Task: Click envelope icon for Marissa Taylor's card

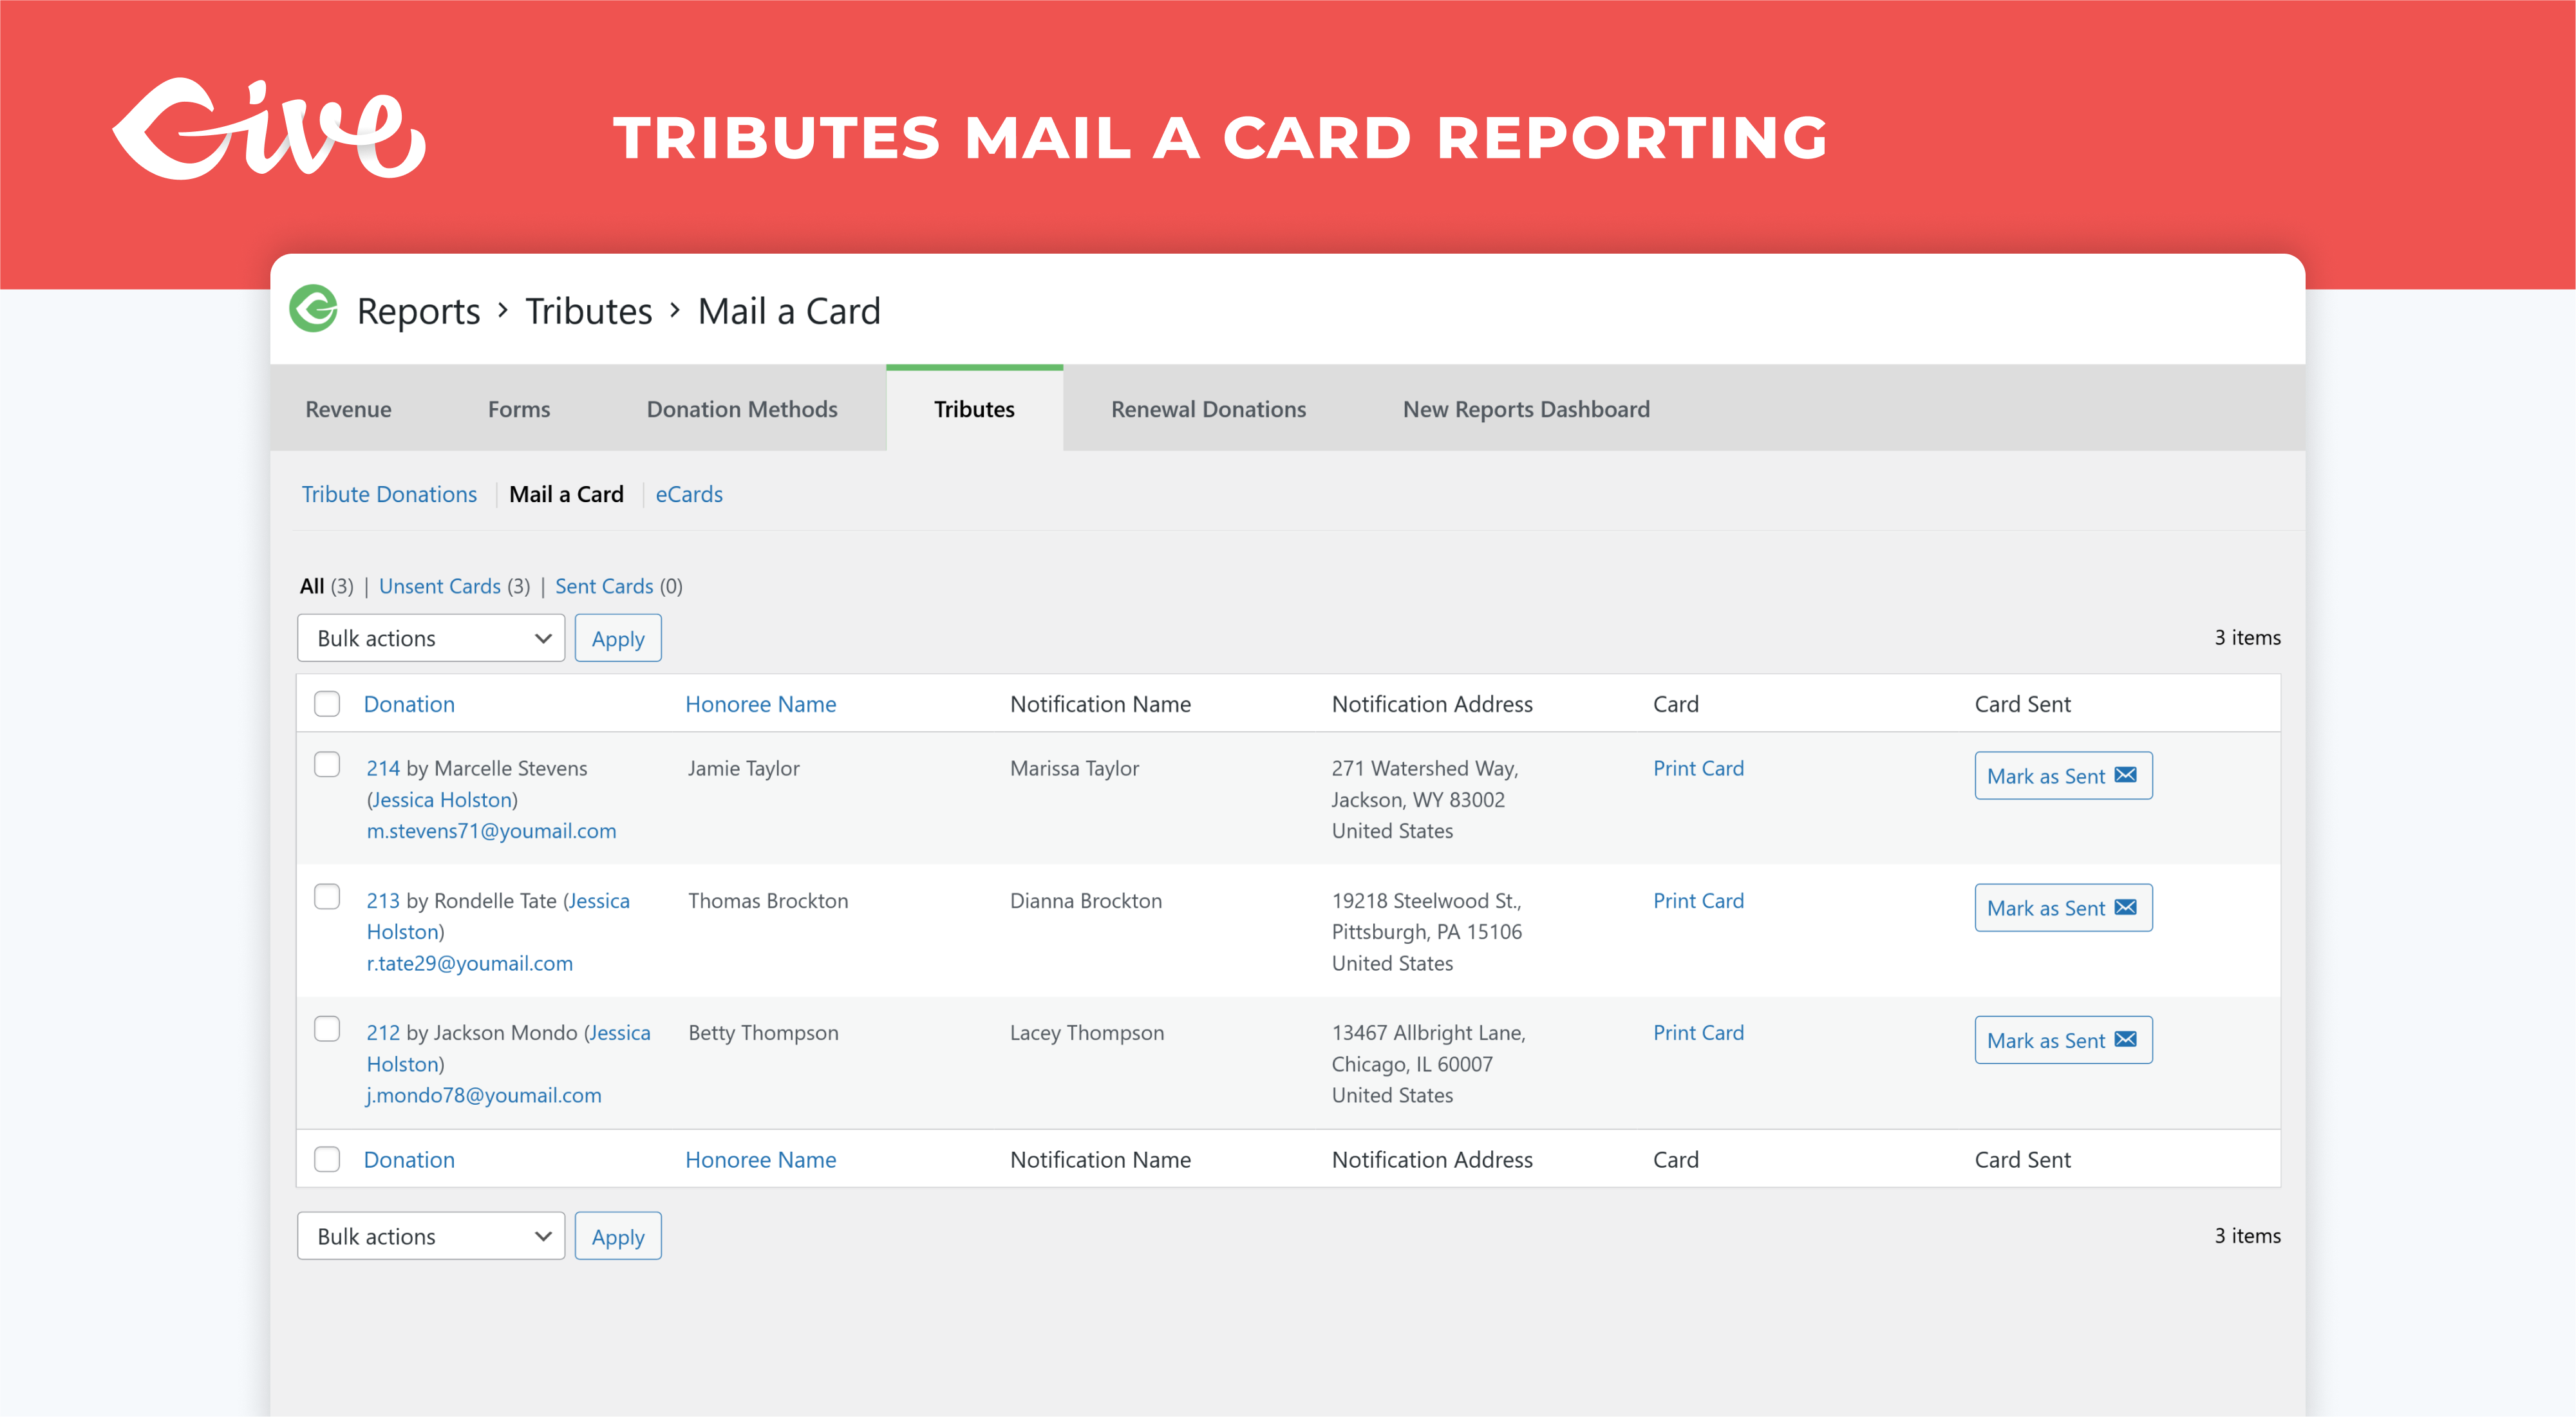Action: pos(2125,775)
